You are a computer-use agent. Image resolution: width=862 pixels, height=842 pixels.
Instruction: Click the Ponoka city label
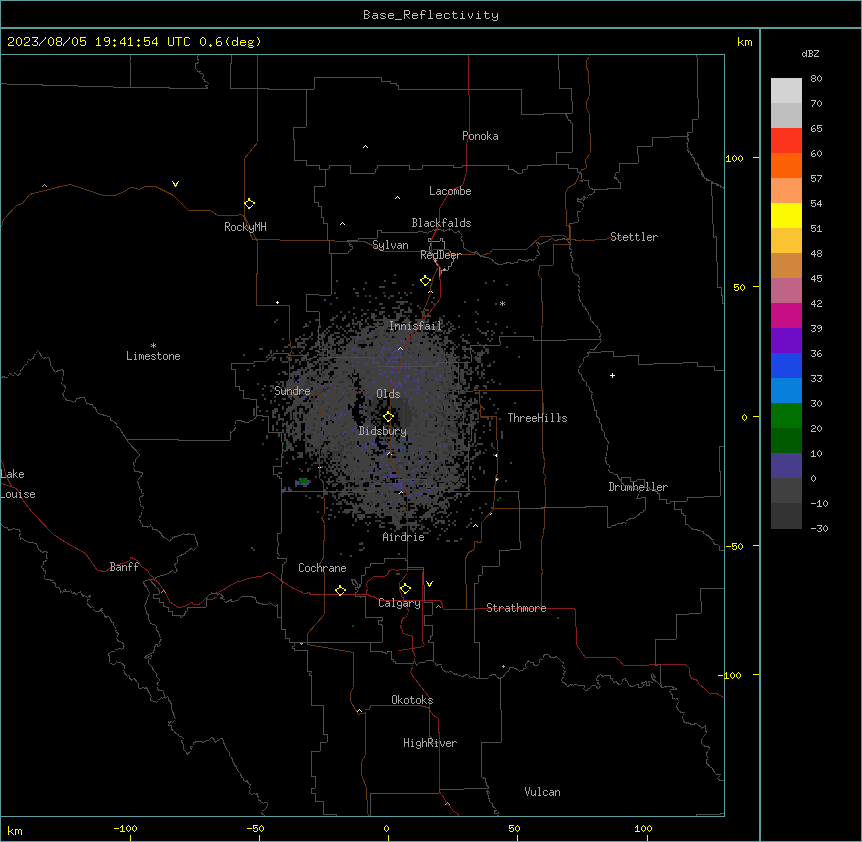(x=480, y=136)
